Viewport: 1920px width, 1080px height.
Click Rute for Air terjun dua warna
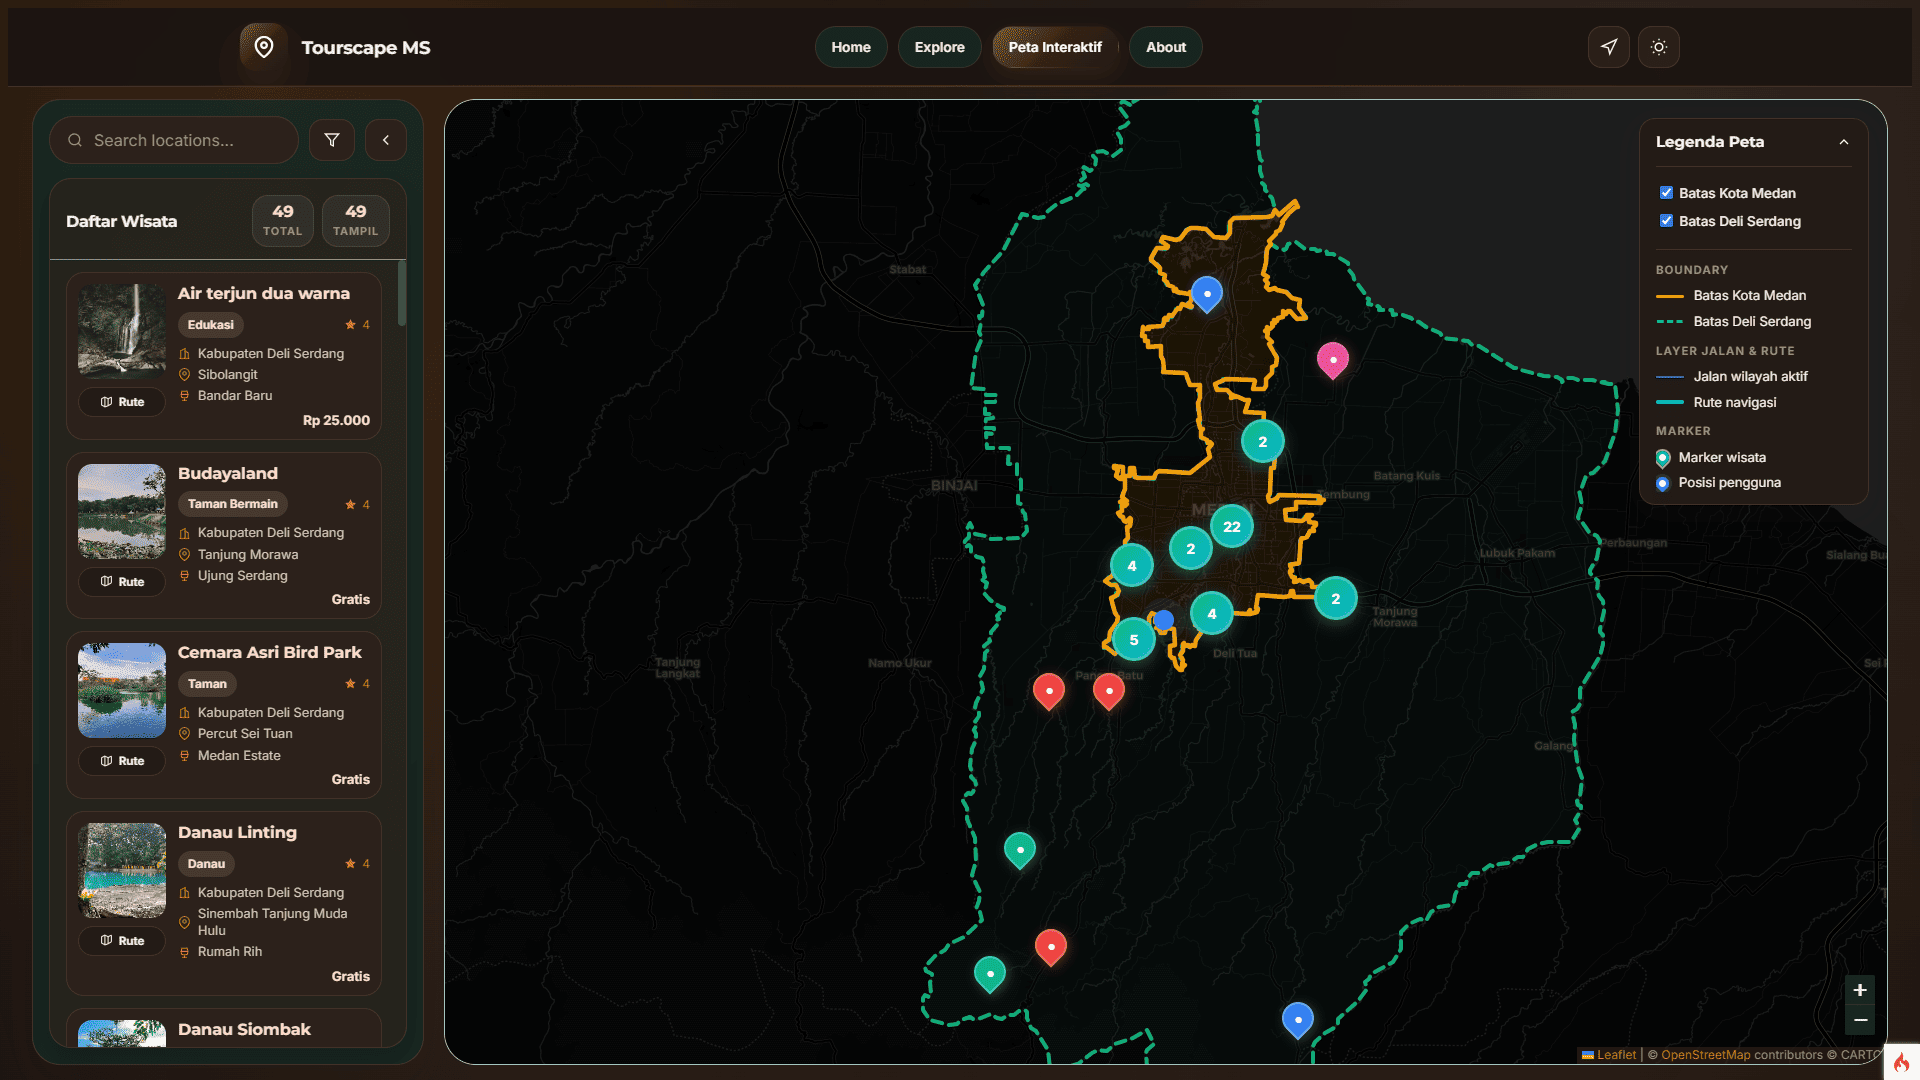(122, 402)
